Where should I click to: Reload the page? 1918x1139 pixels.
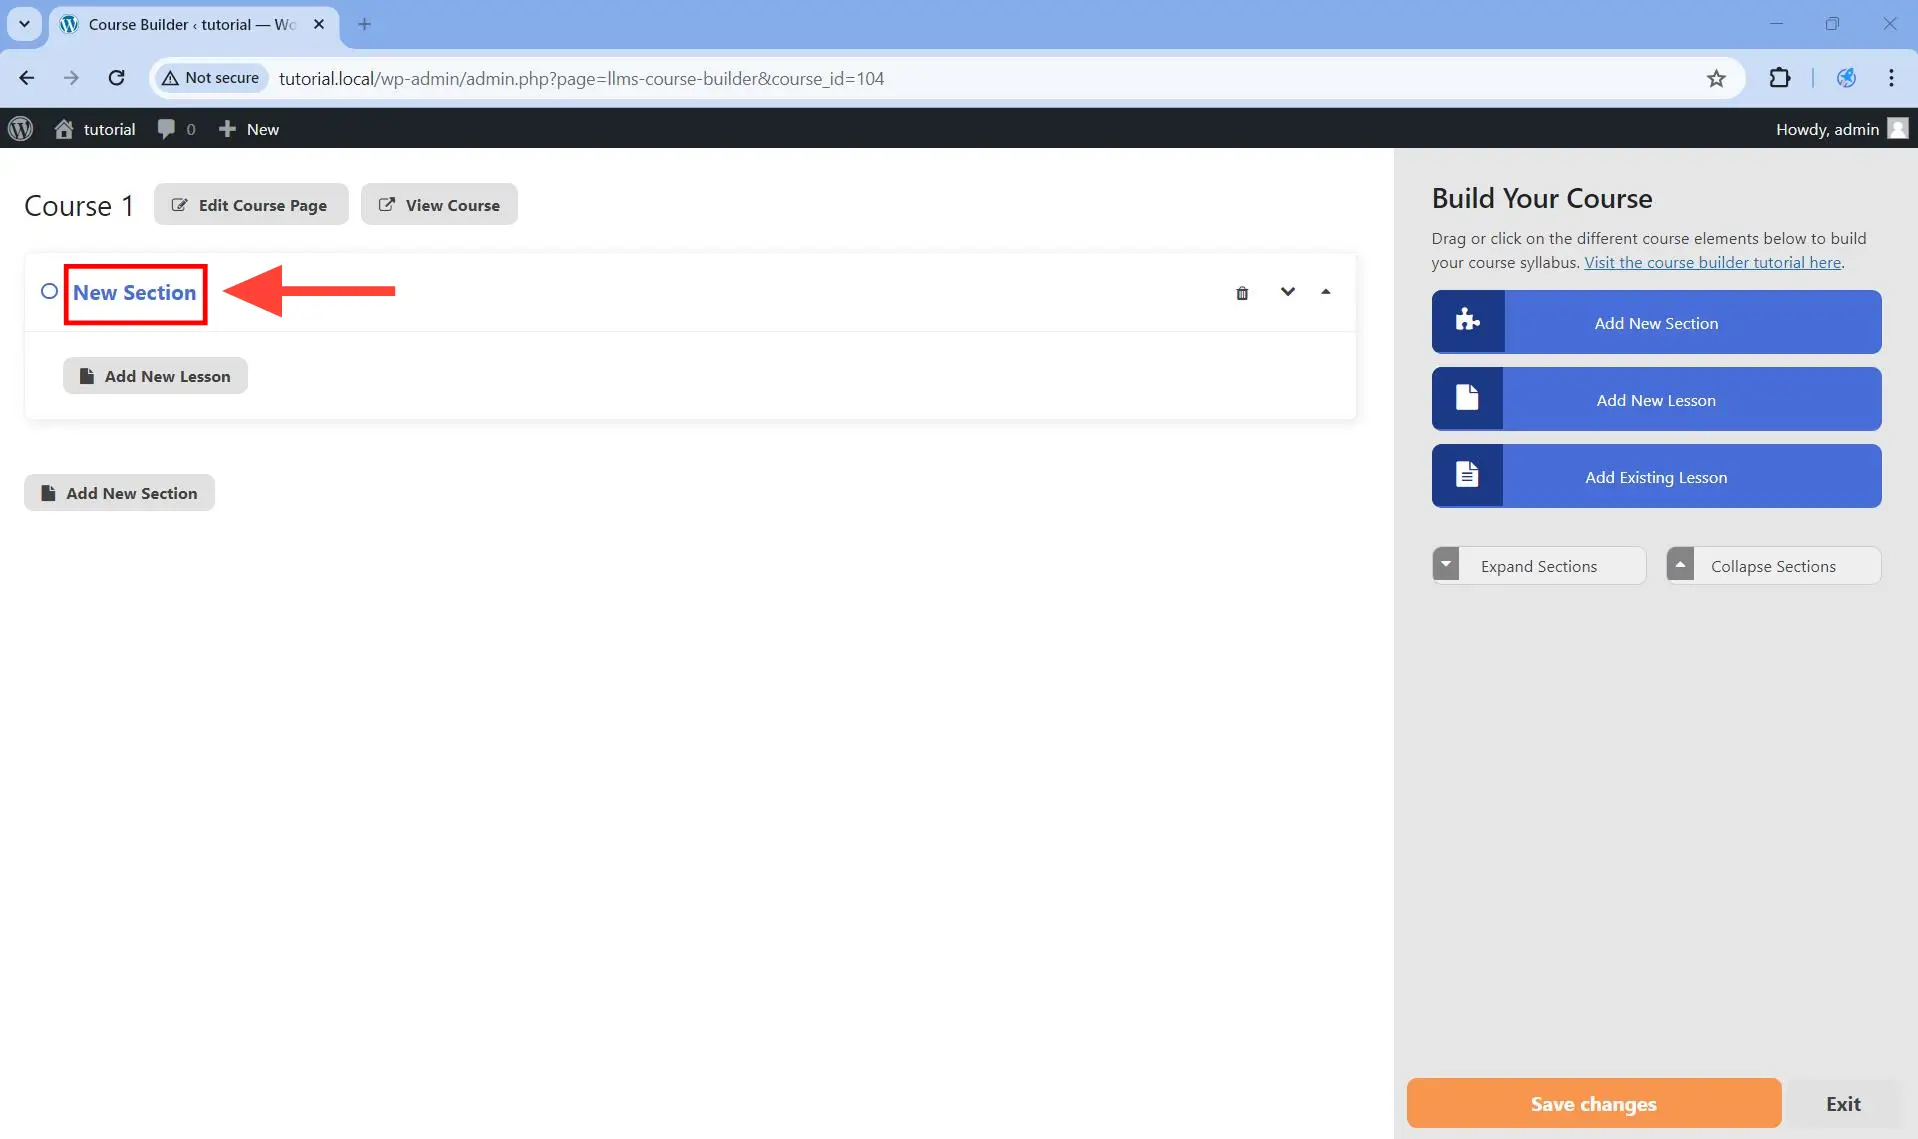(116, 78)
